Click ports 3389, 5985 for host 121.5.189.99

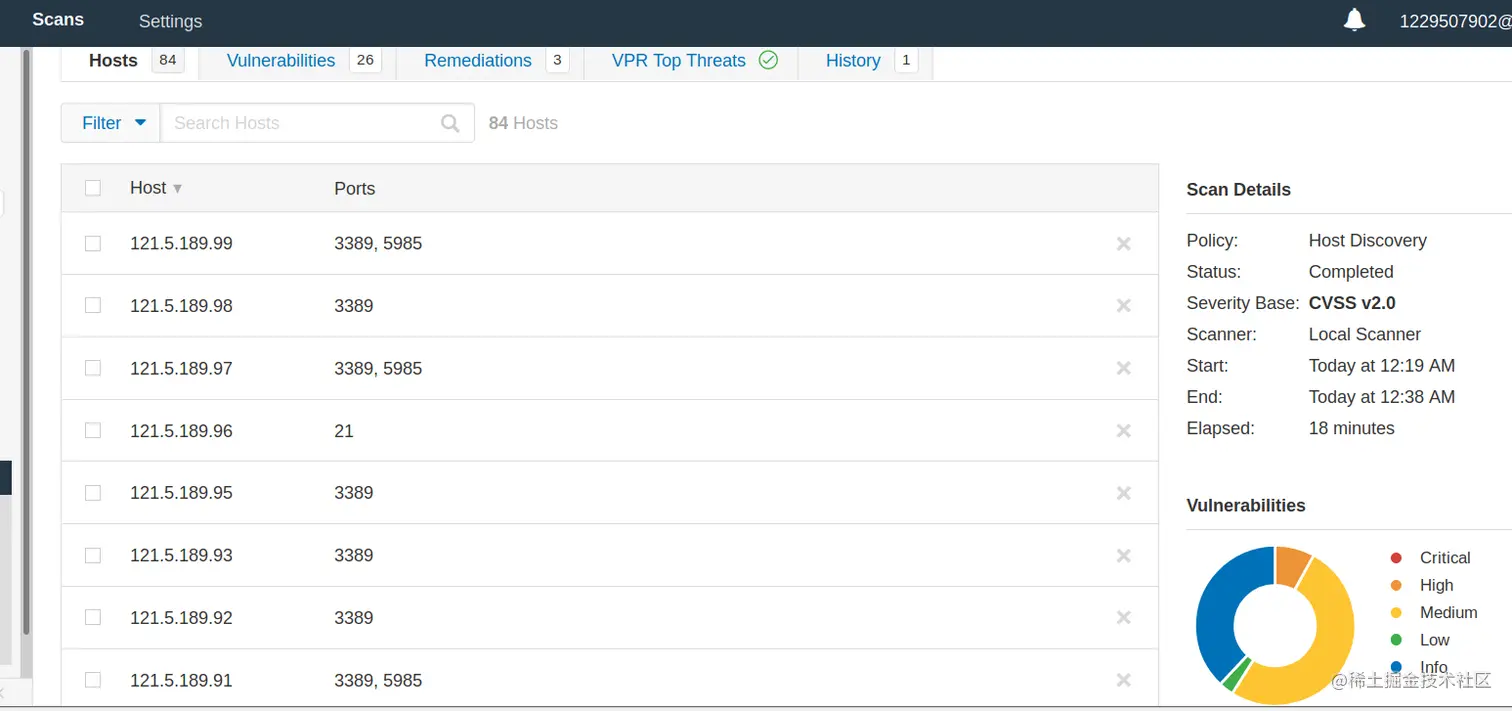(378, 244)
